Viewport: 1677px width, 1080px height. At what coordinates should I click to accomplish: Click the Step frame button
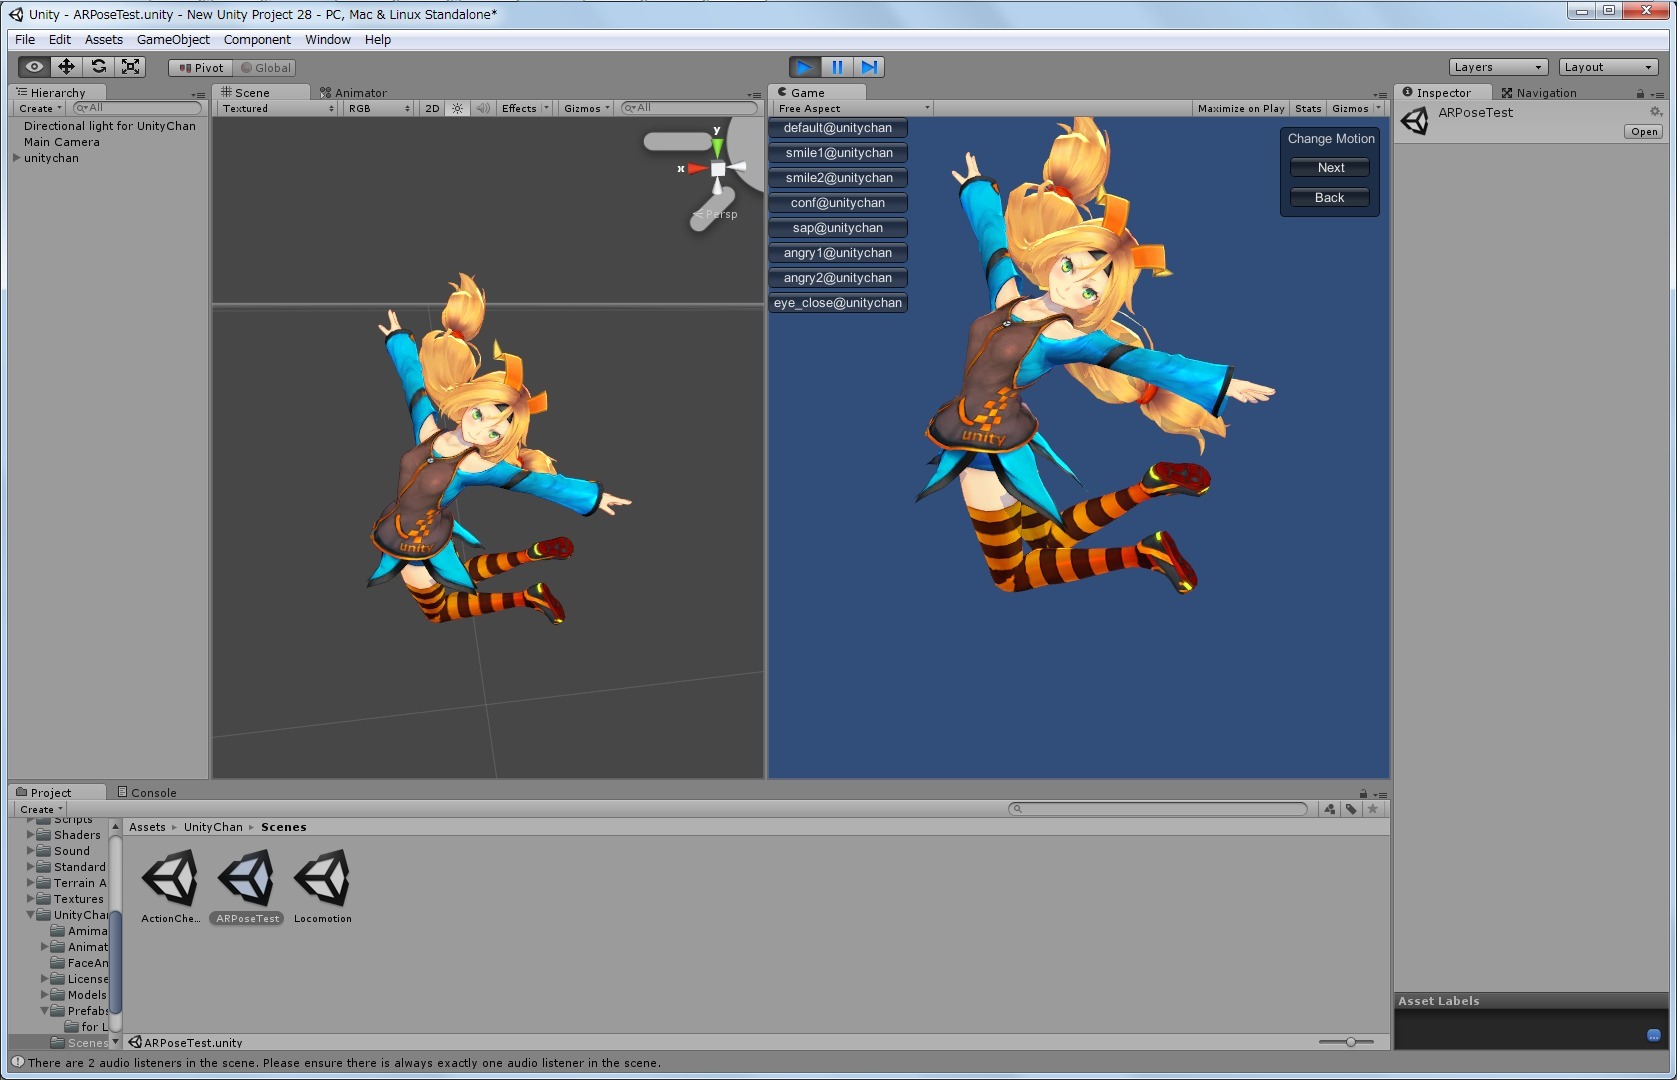click(x=869, y=67)
